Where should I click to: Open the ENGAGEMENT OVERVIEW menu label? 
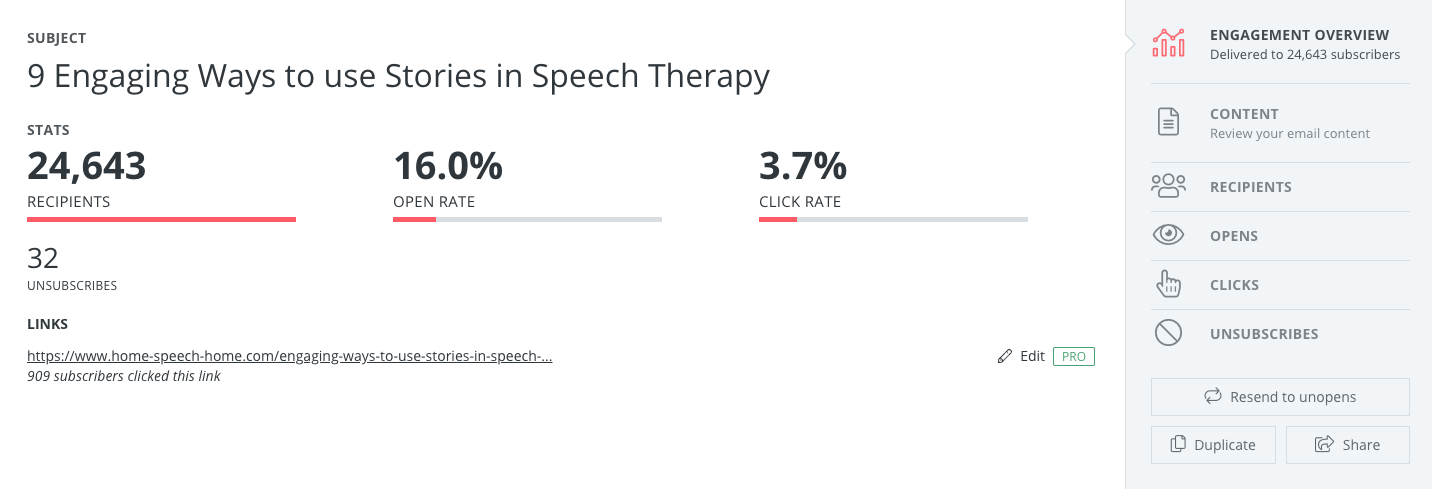click(x=1299, y=35)
